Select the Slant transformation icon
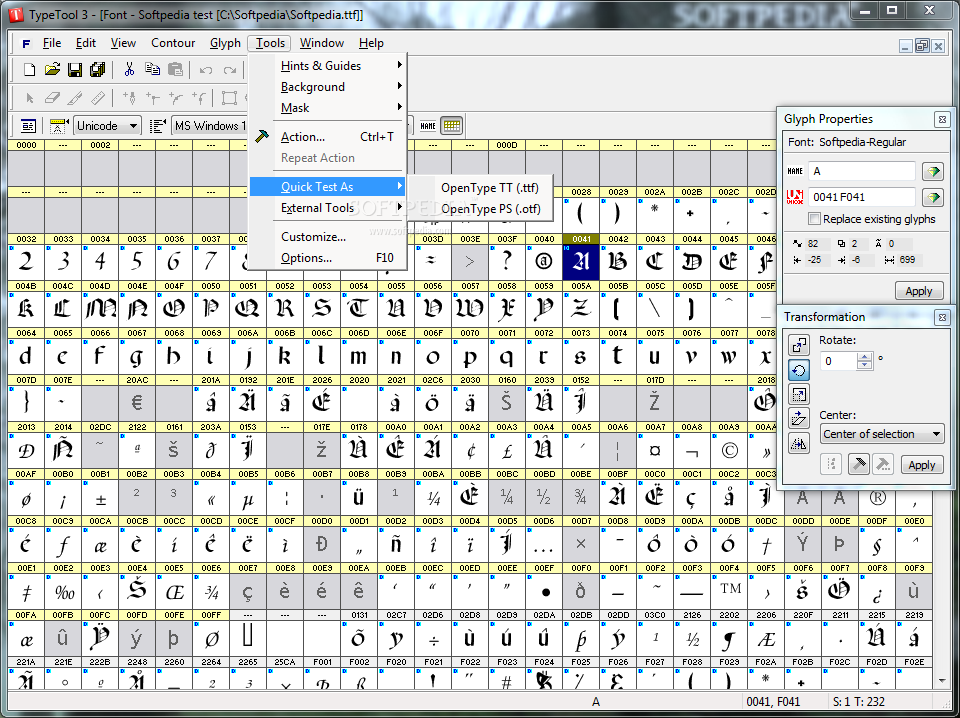The height and width of the screenshot is (718, 960). (x=799, y=419)
